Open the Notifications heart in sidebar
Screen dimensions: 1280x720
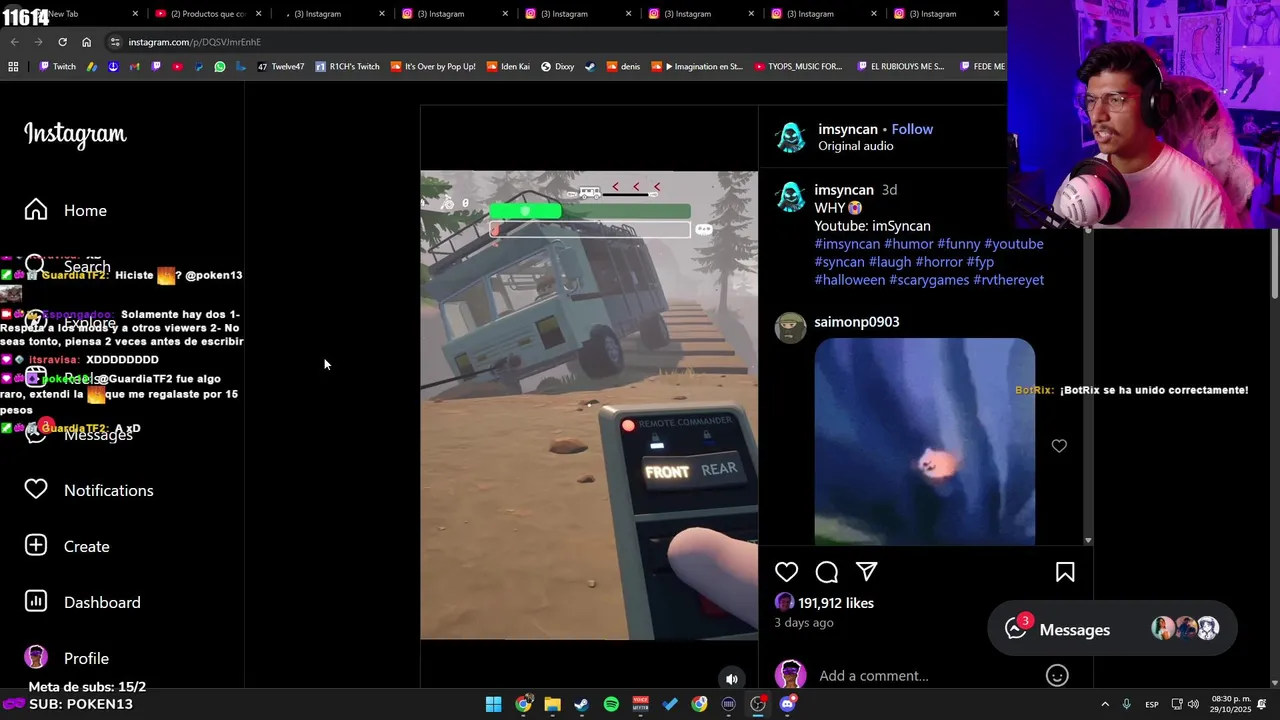click(36, 490)
